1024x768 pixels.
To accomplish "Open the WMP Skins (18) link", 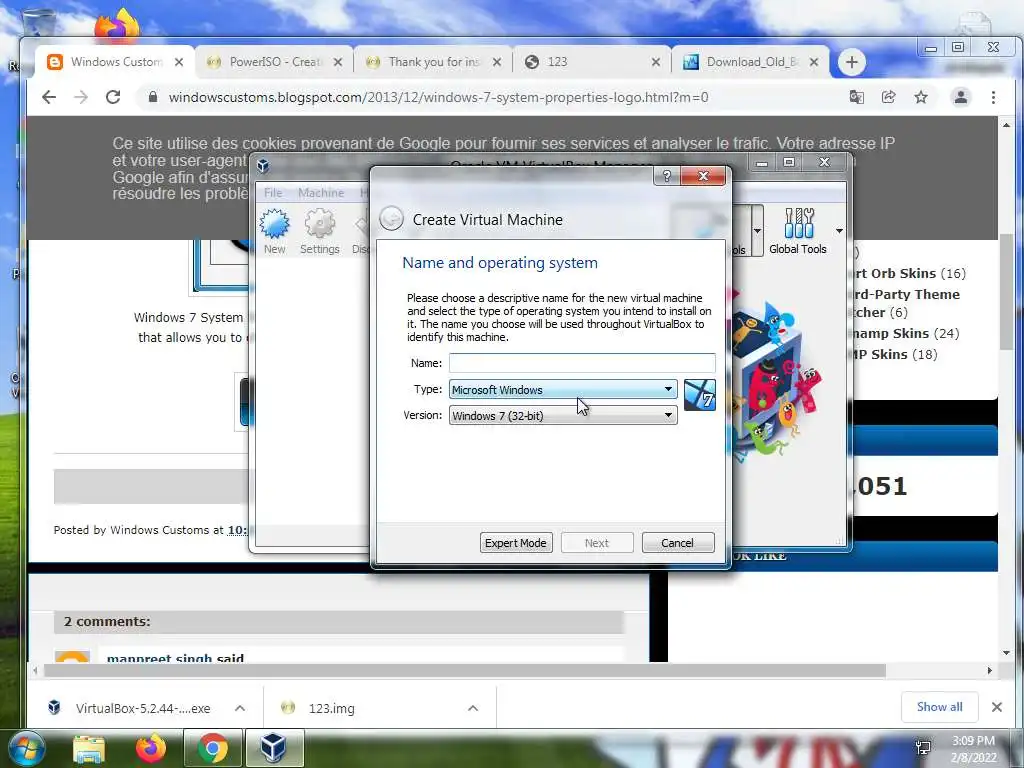I will coord(893,354).
